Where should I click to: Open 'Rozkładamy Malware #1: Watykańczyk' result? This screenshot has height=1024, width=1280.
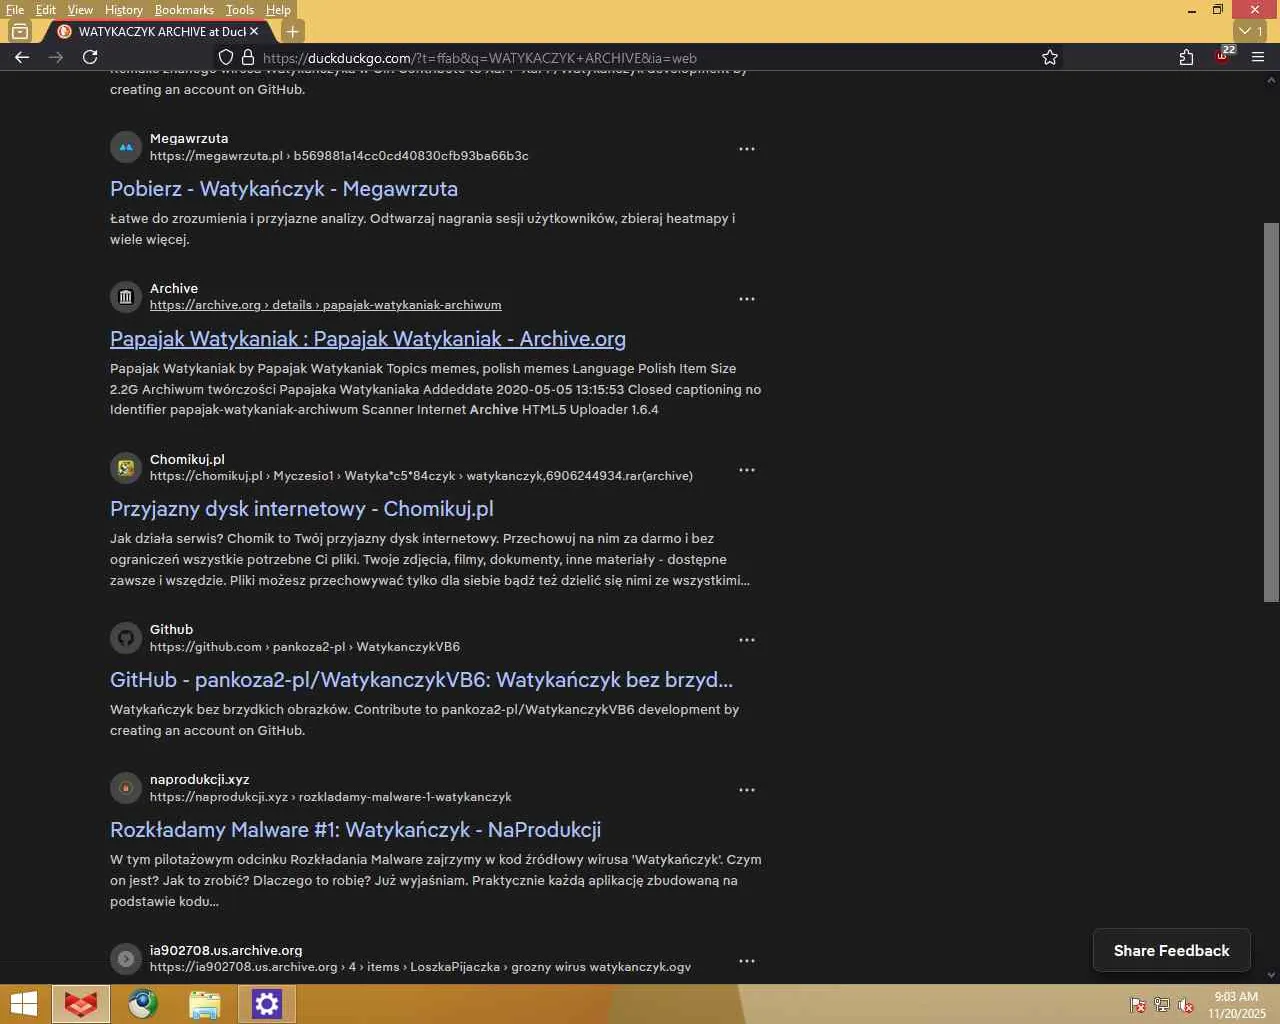355,830
